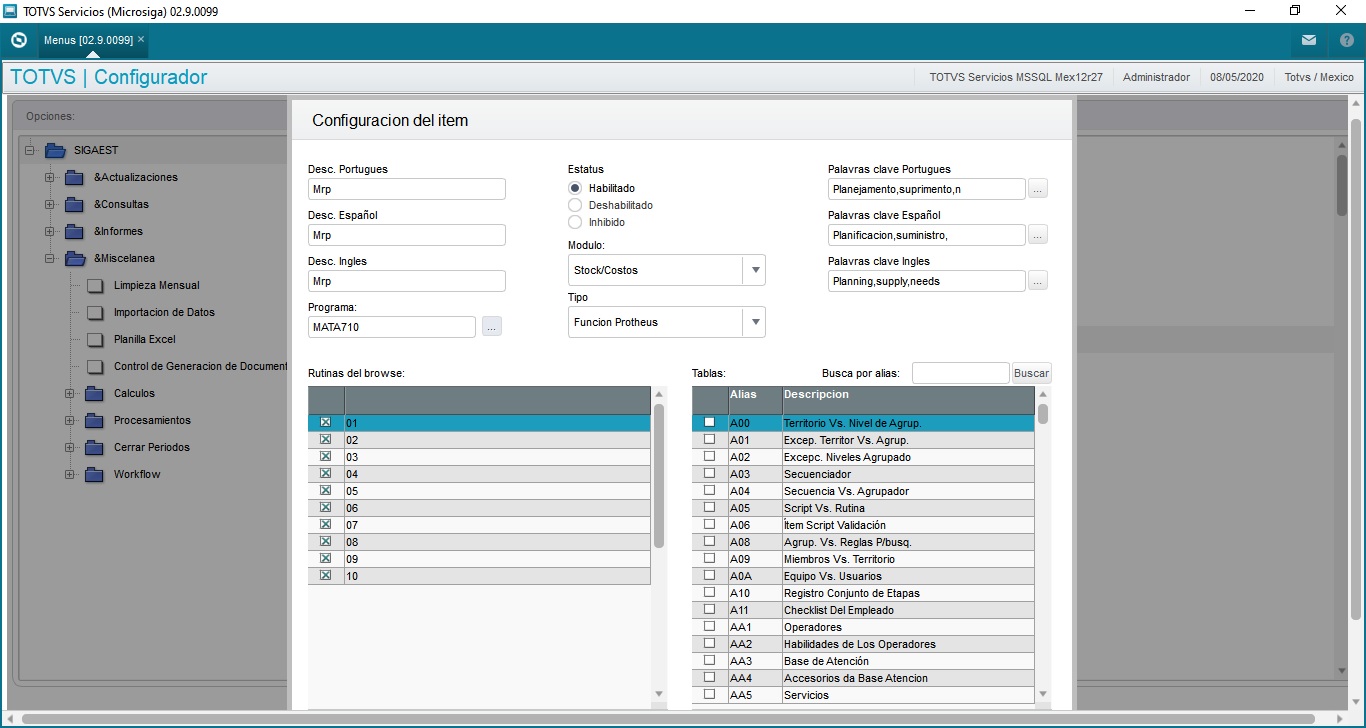Expand the Procesamientos tree node
Image resolution: width=1366 pixels, height=728 pixels.
(70, 420)
